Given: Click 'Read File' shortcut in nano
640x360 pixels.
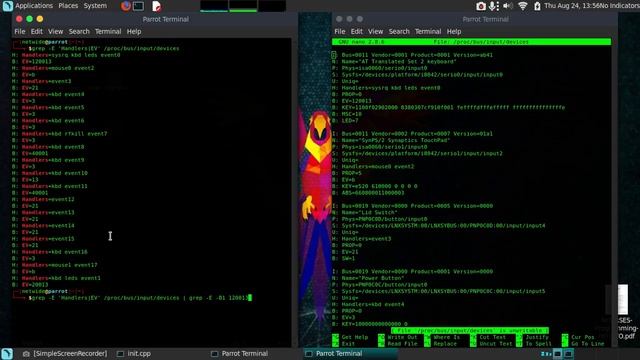Looking at the screenshot, I should point(398,344).
